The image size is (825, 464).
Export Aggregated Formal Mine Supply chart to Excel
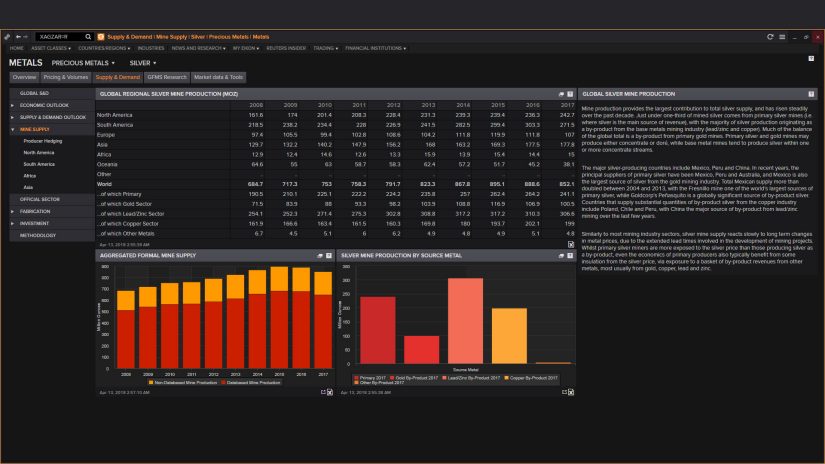click(x=330, y=392)
